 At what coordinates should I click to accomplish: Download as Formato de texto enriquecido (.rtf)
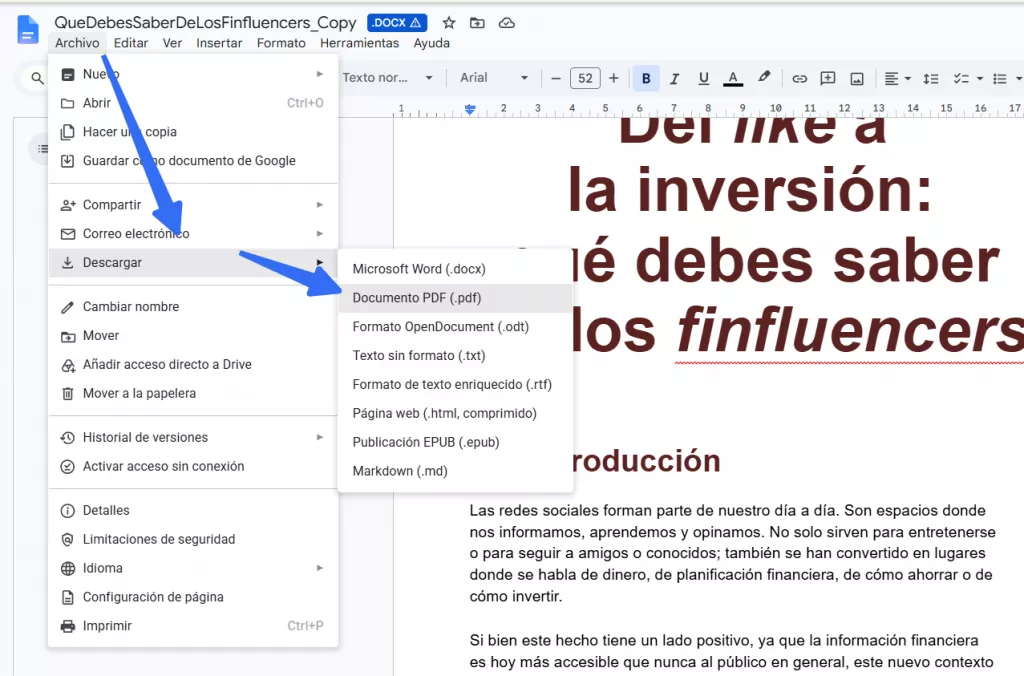pyautogui.click(x=455, y=384)
